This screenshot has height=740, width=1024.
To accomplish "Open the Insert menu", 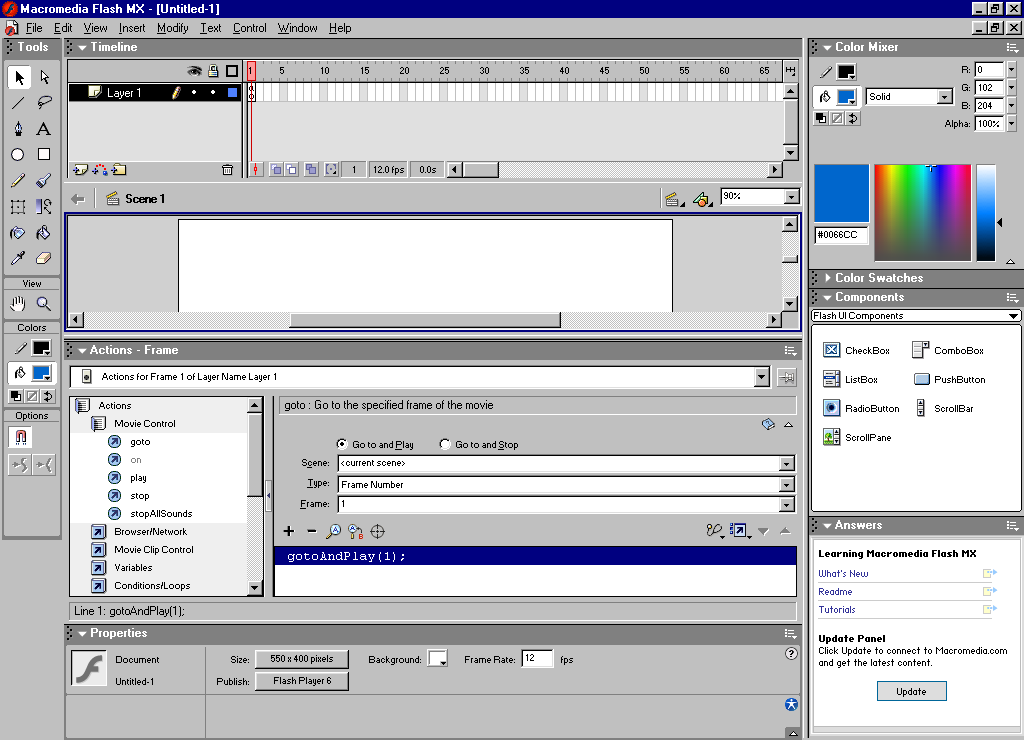I will coord(132,28).
